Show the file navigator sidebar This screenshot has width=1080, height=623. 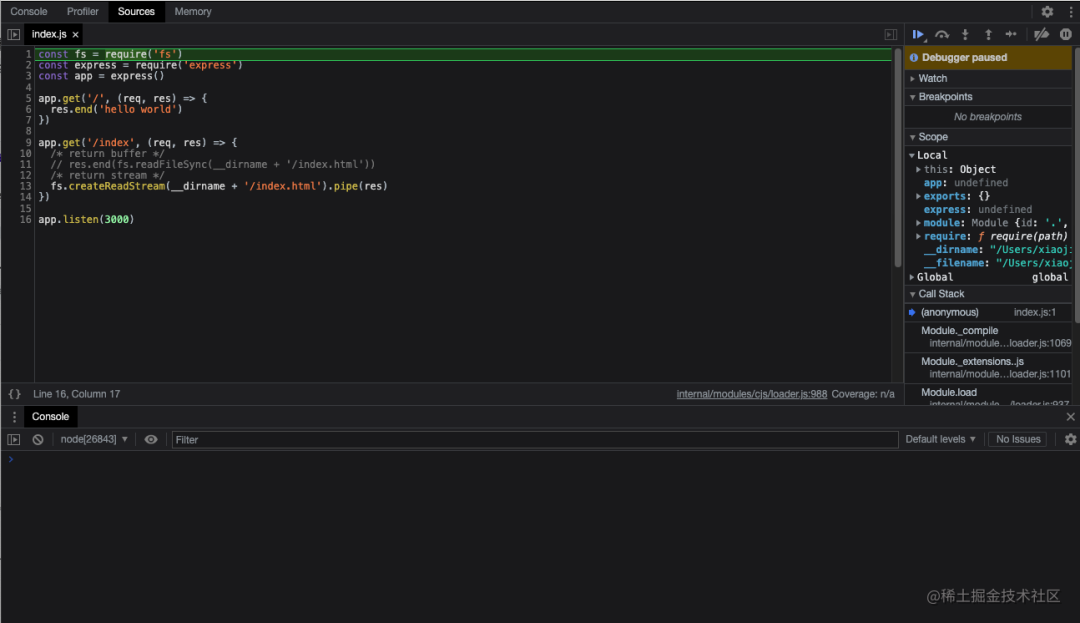[13, 34]
